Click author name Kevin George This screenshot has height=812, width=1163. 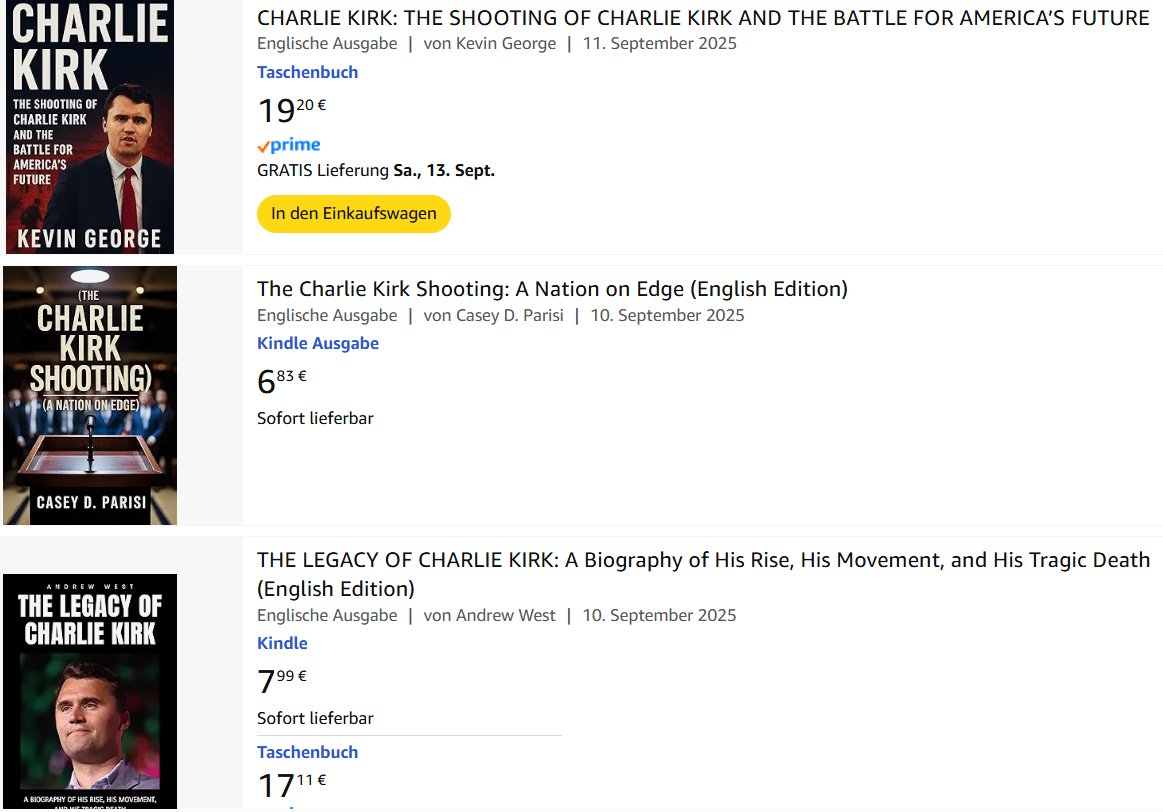[504, 43]
